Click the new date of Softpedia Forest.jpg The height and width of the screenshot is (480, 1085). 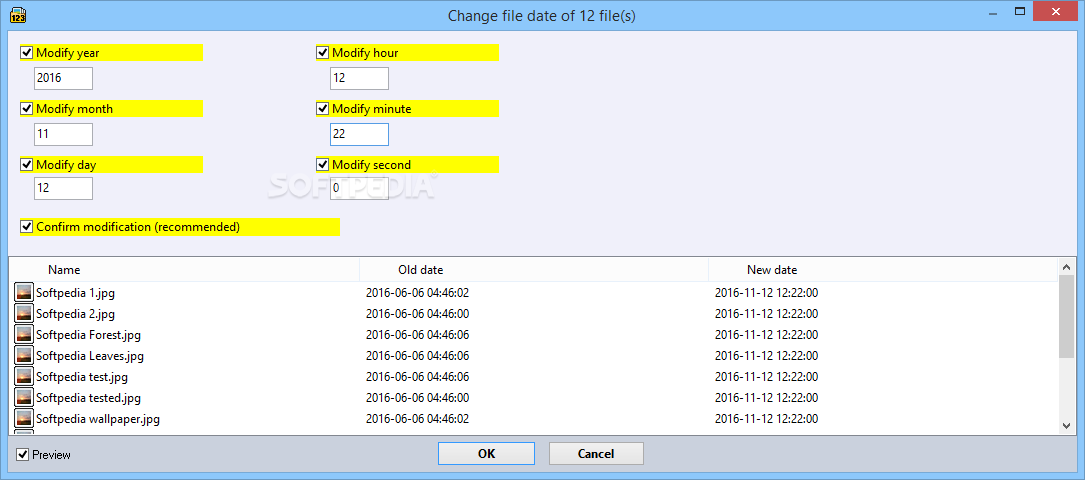pos(766,335)
